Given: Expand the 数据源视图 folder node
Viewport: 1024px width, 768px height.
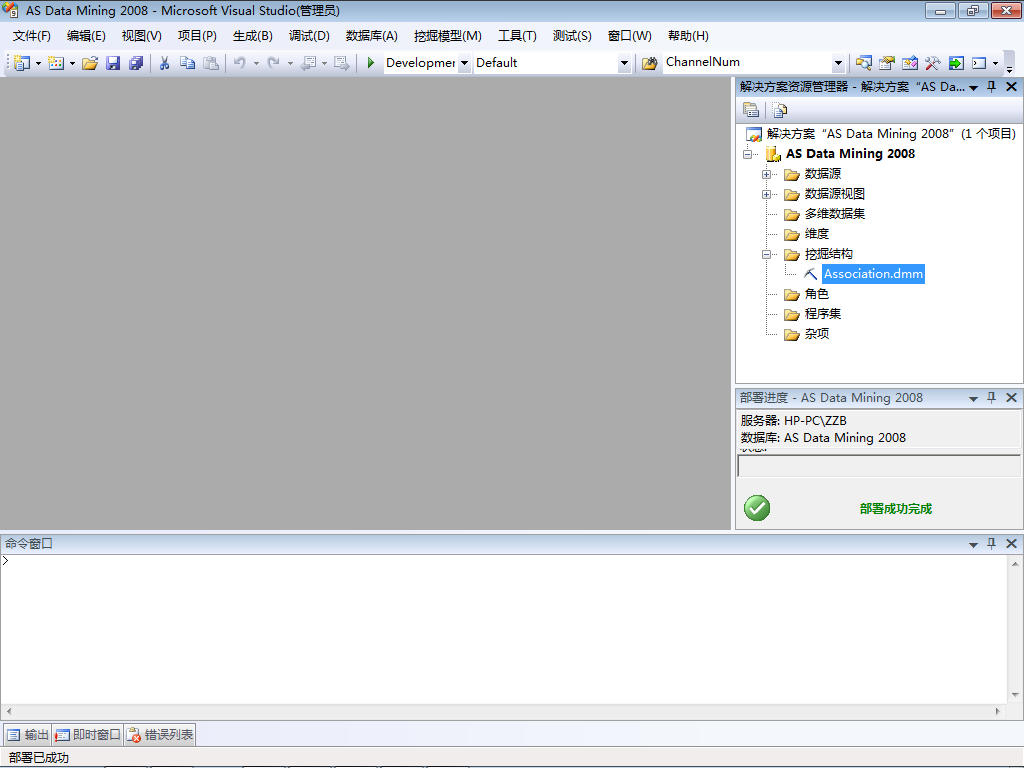Looking at the screenshot, I should 766,195.
